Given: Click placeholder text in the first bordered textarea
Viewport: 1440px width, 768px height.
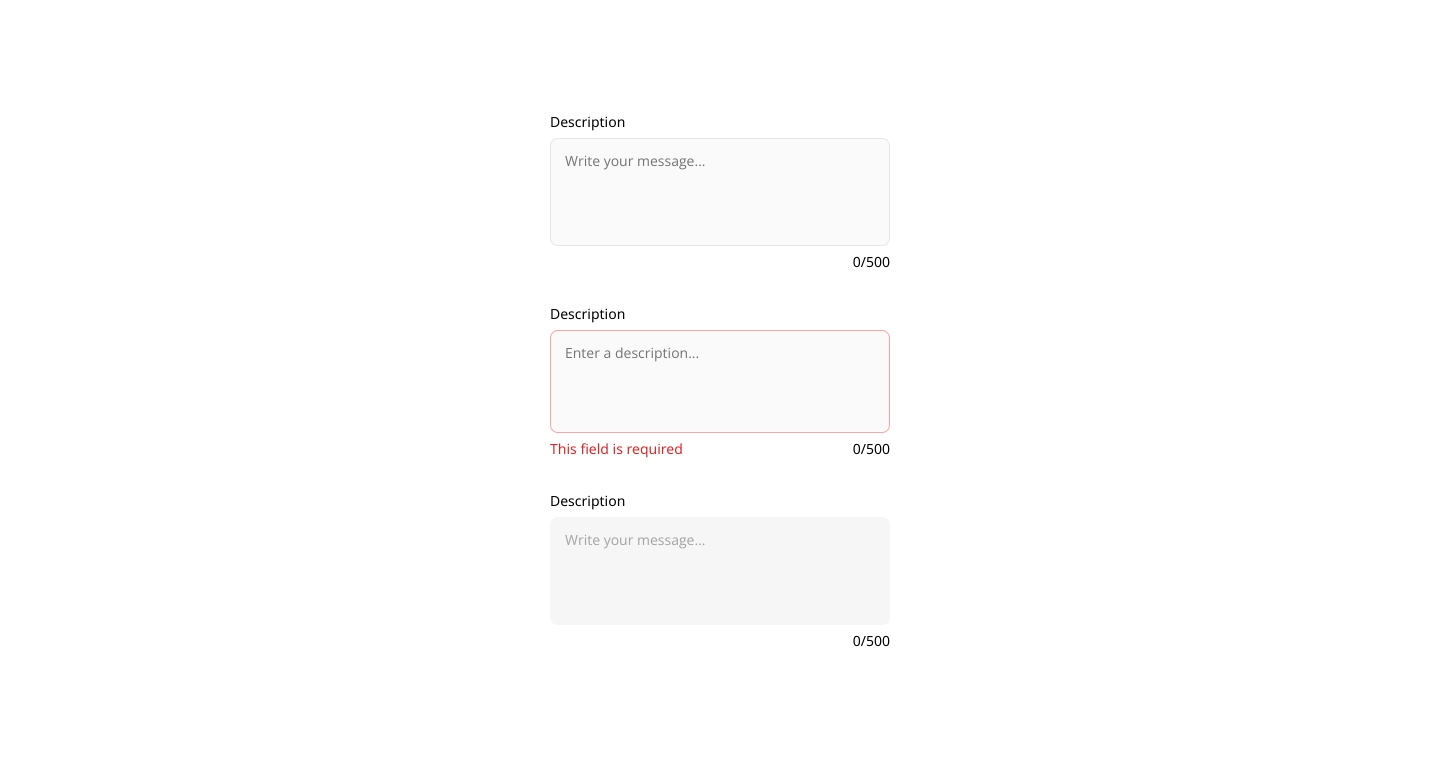Looking at the screenshot, I should [x=635, y=161].
